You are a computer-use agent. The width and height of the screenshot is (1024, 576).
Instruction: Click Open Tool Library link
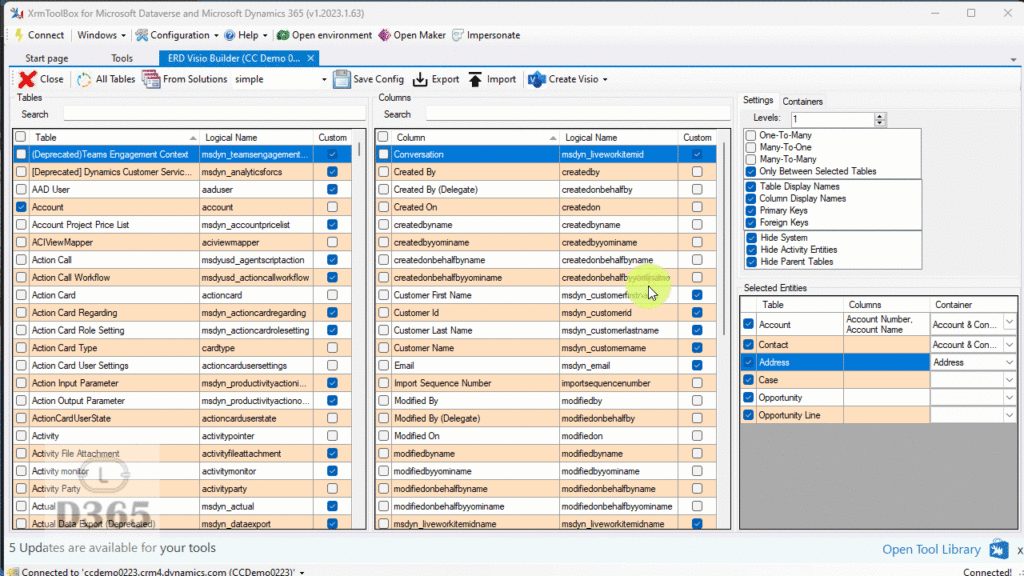(x=931, y=549)
